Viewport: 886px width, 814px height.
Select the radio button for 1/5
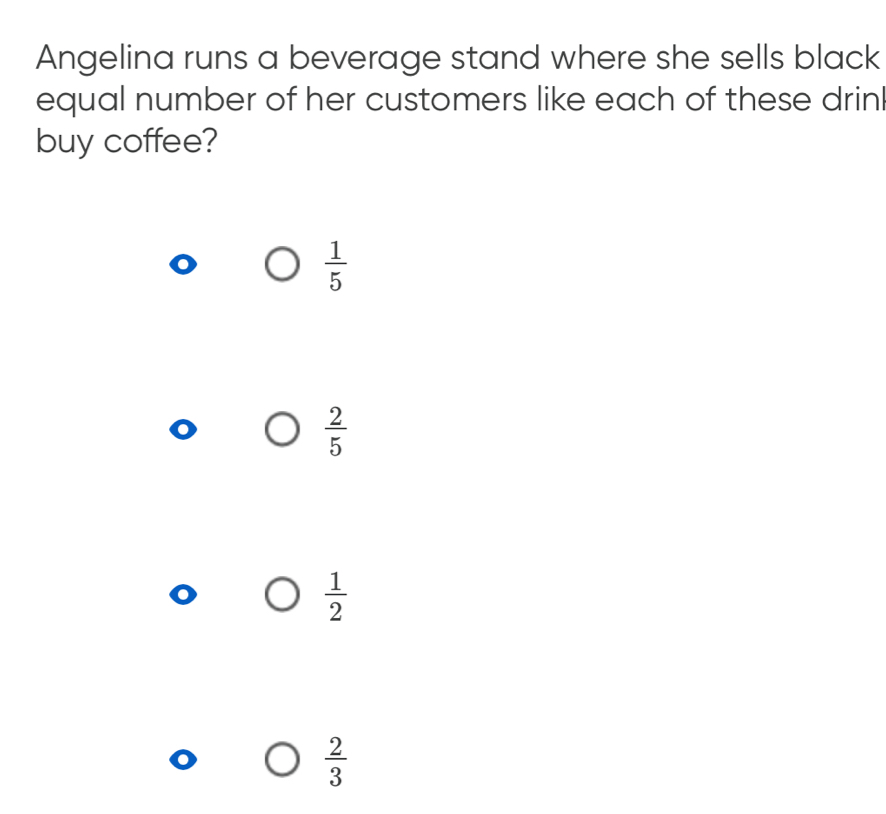click(282, 265)
